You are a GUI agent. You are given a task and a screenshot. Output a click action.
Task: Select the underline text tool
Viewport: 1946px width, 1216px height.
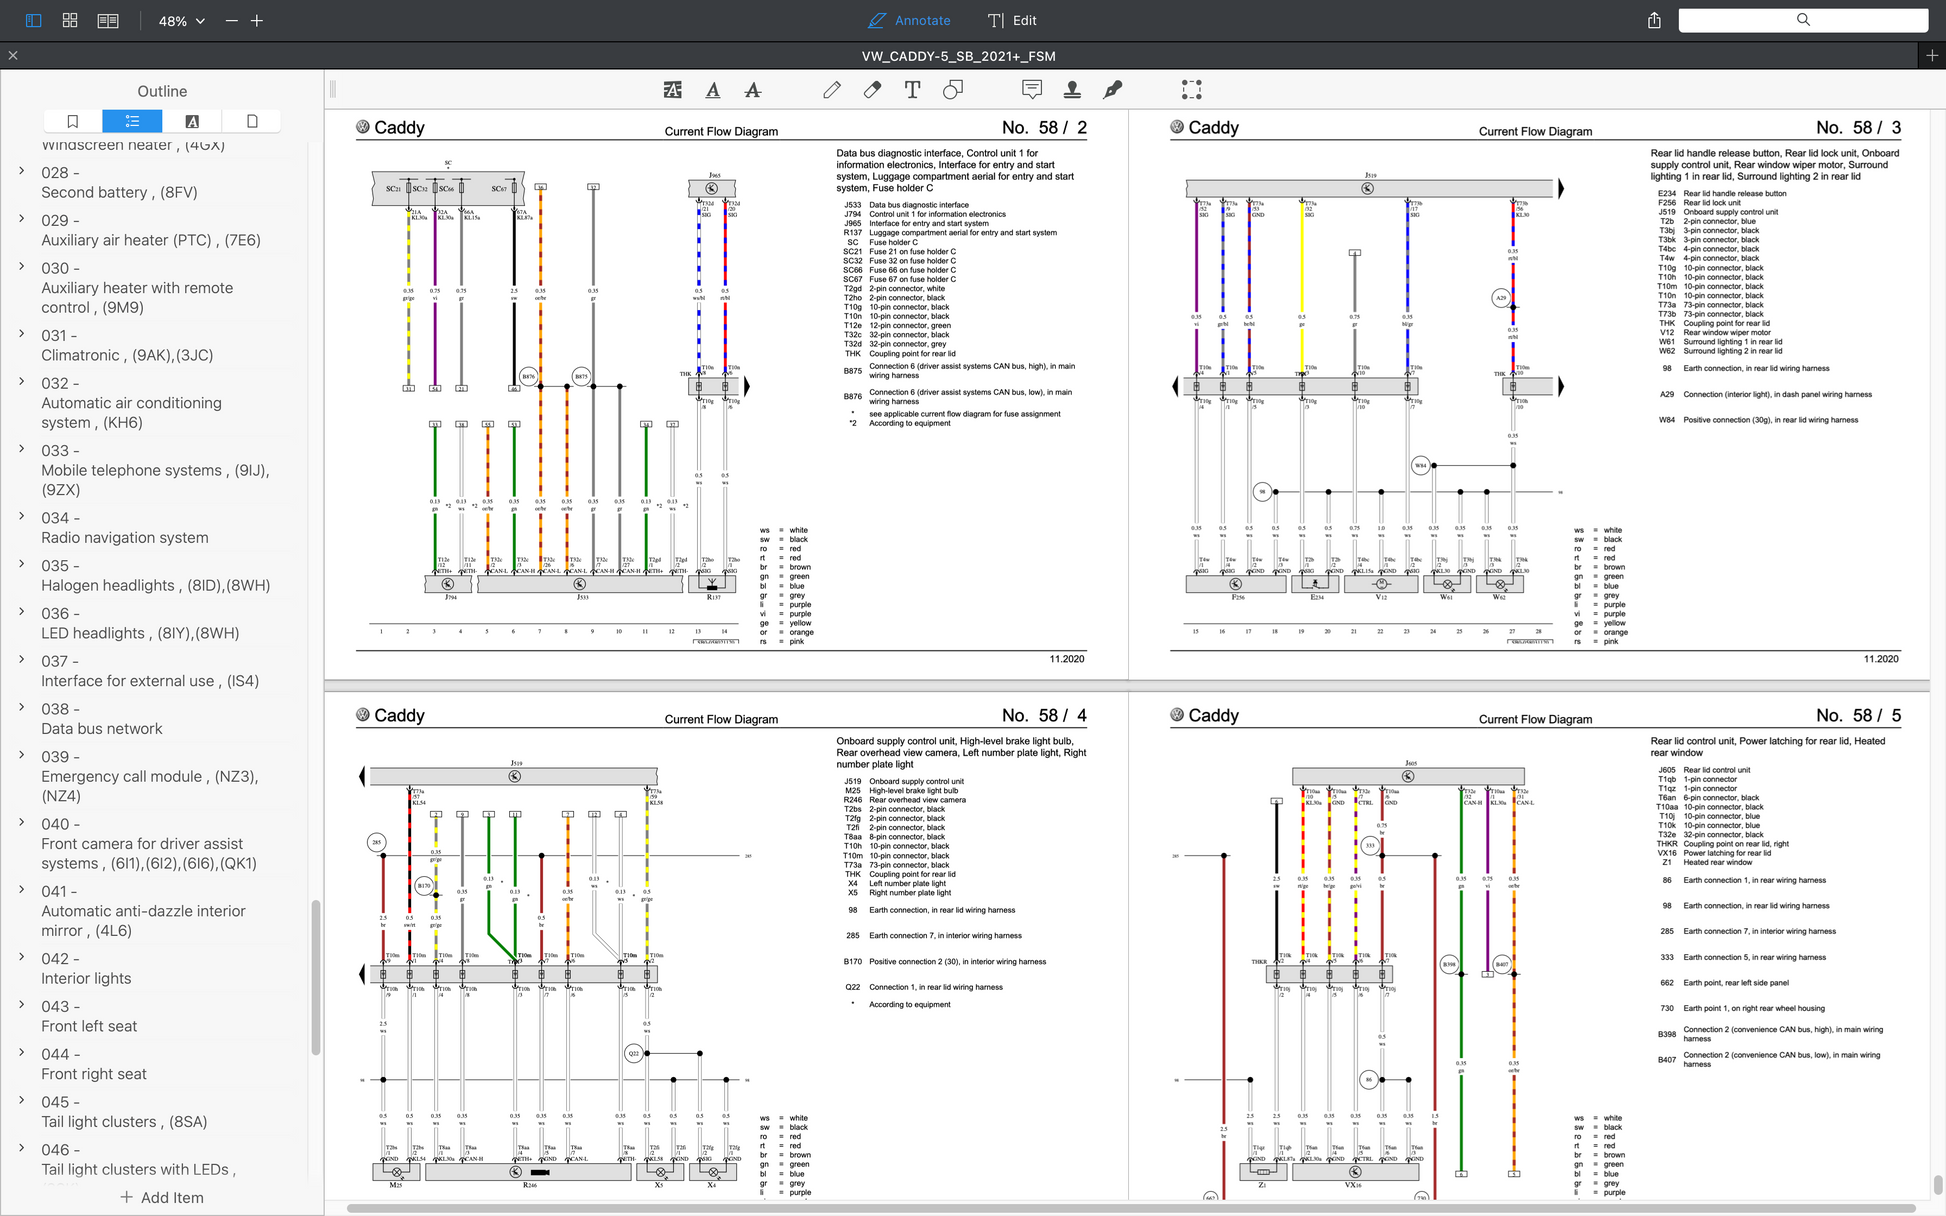point(713,90)
